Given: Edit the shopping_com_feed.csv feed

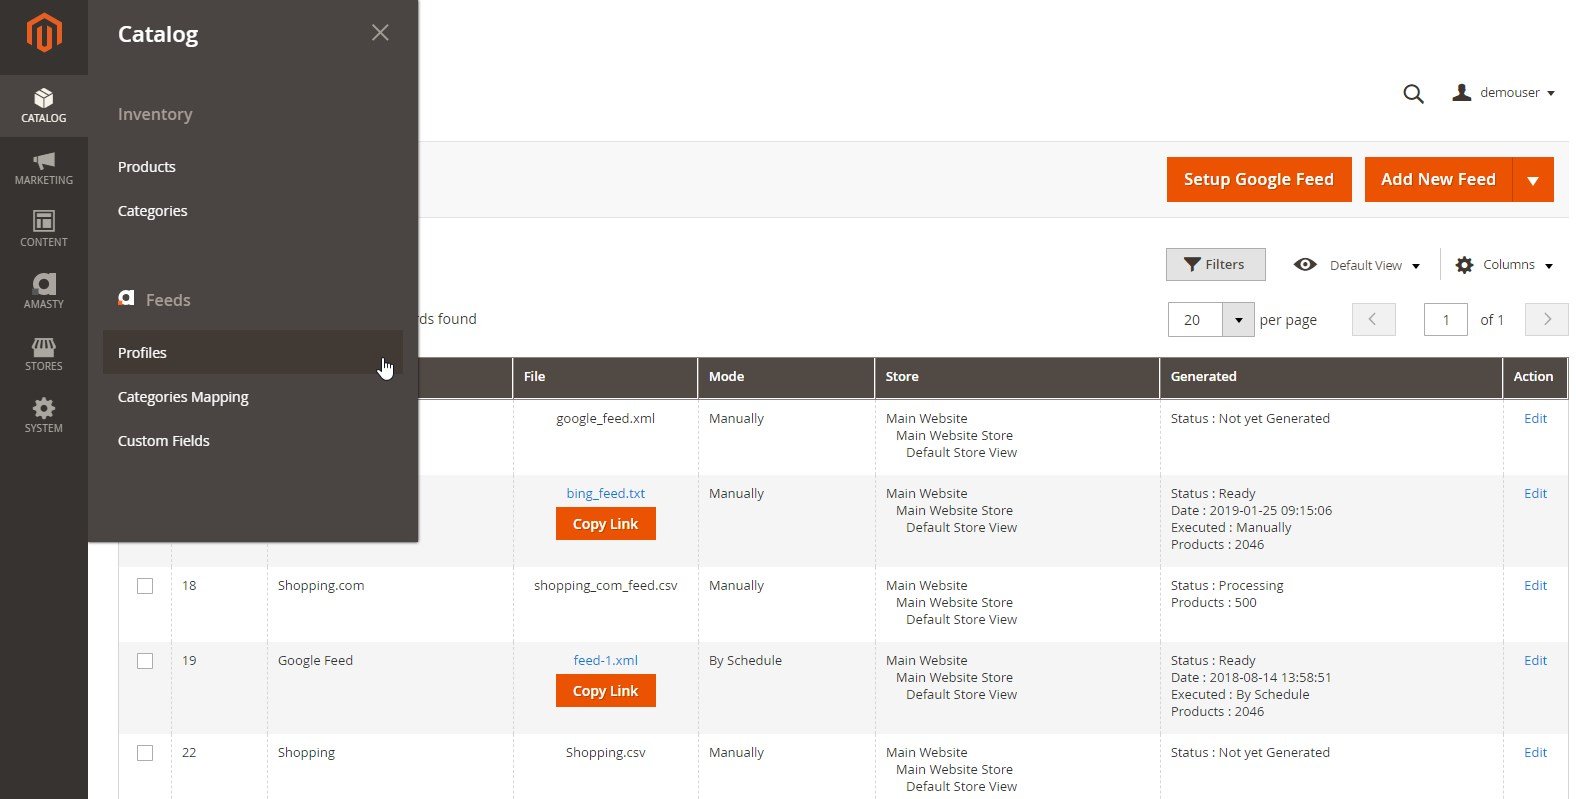Looking at the screenshot, I should click(1535, 586).
